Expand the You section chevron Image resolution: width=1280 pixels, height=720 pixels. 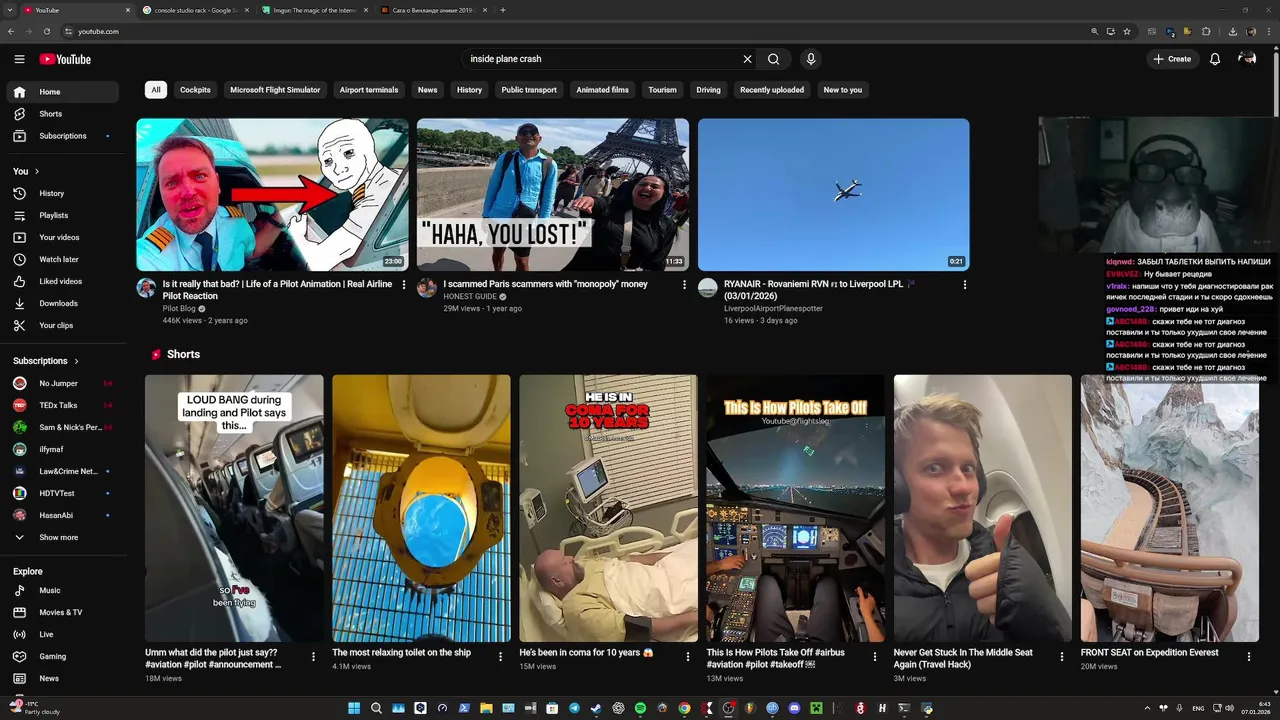[37, 171]
